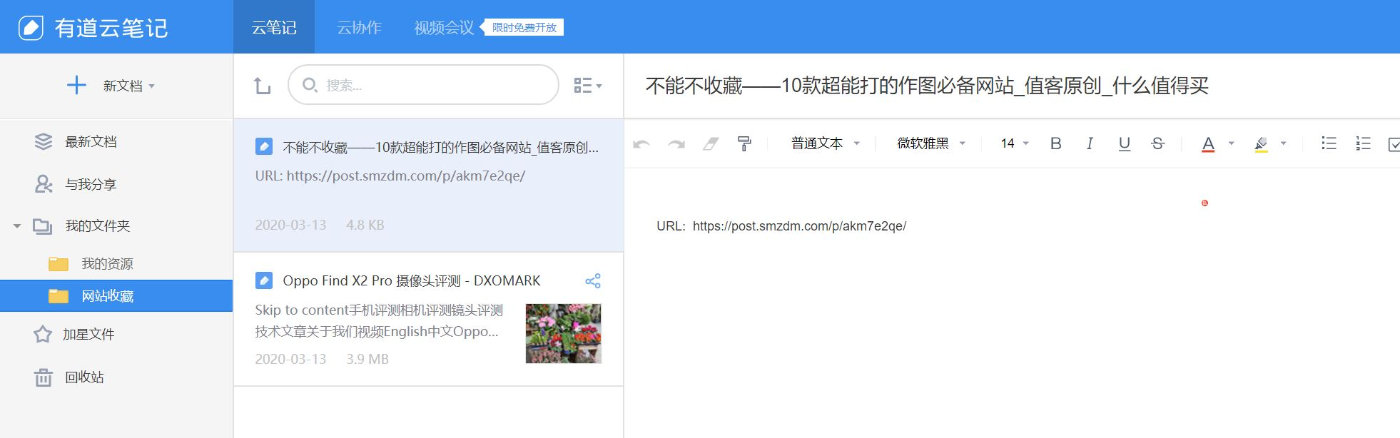Insert a checkbox to-do item
Screen dimensions: 1400x438
[1395, 145]
